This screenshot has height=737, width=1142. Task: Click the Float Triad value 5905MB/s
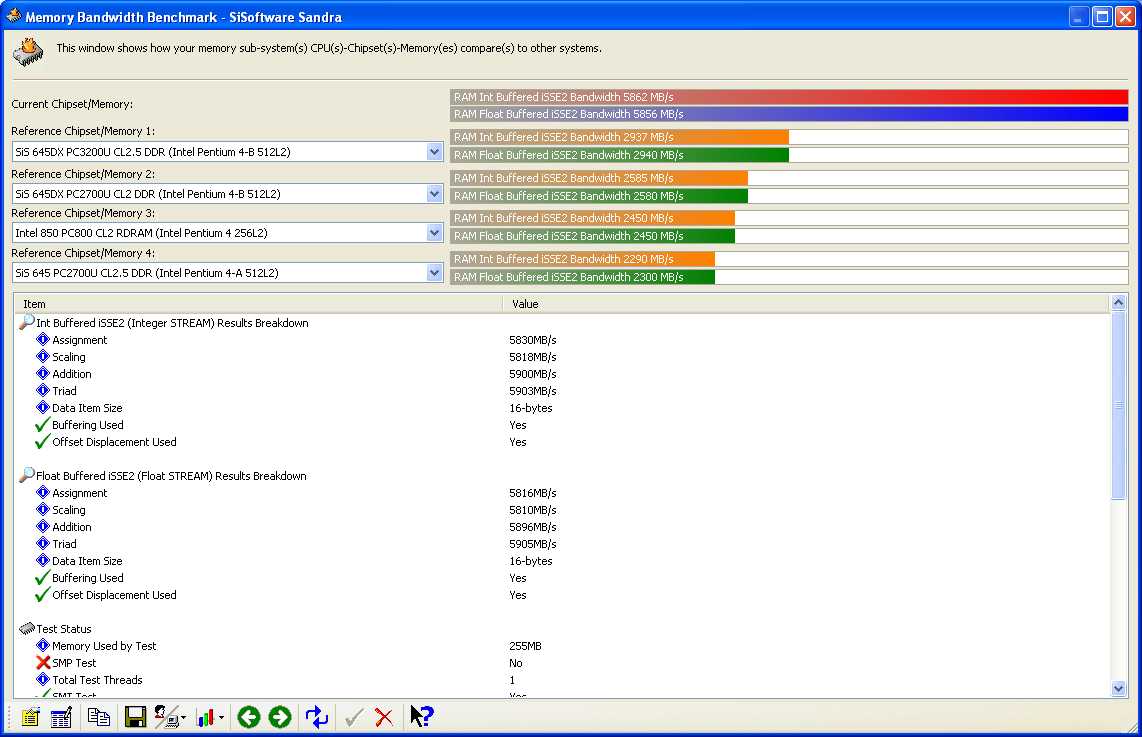(x=532, y=544)
